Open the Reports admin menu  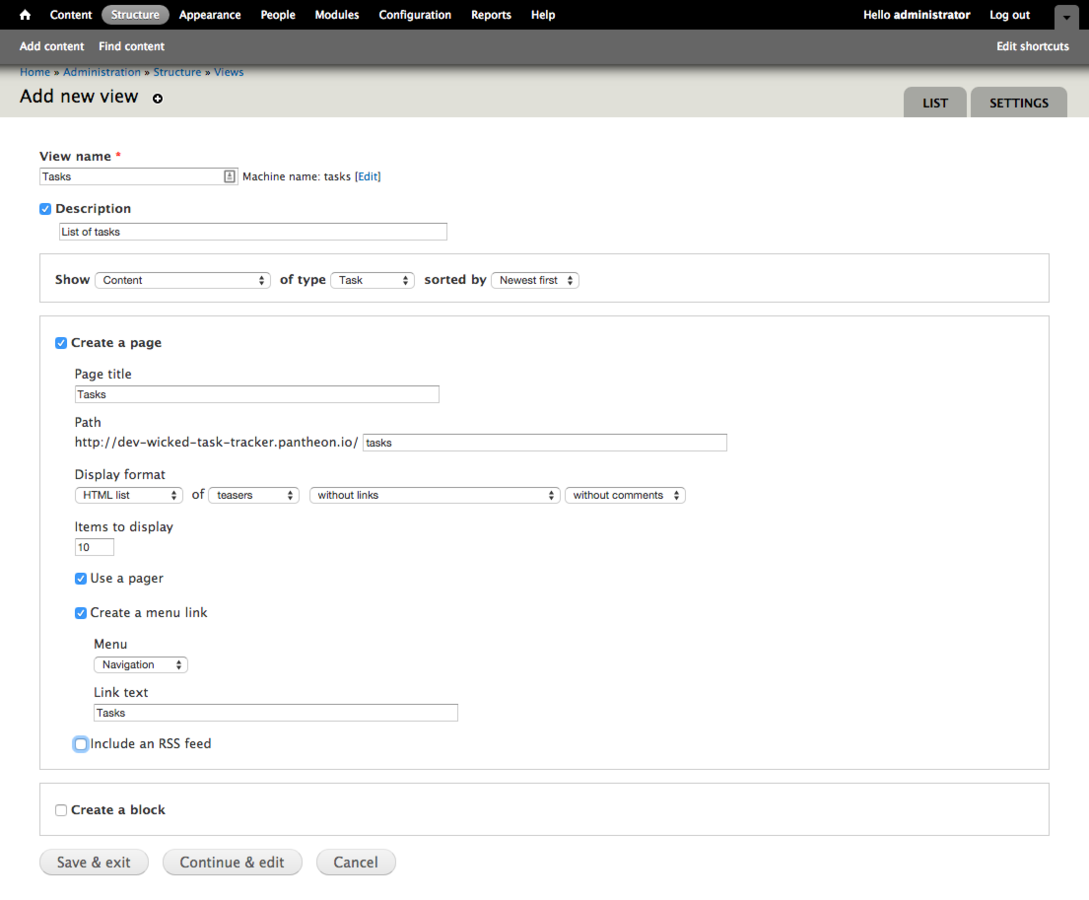point(491,15)
